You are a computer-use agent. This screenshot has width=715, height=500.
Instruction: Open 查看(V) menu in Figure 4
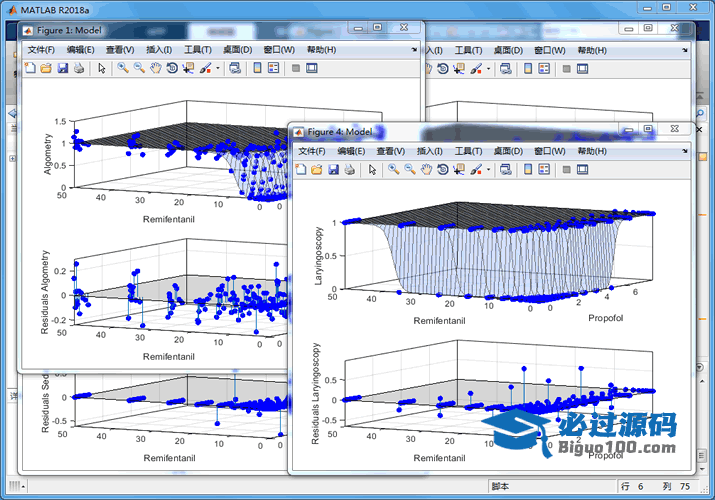click(391, 151)
